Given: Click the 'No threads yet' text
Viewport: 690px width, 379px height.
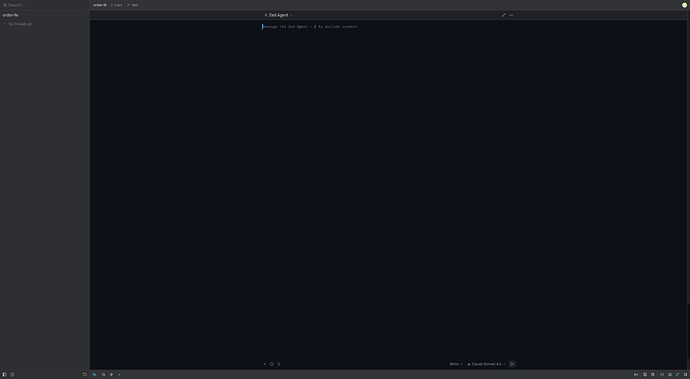Looking at the screenshot, I should pos(20,24).
